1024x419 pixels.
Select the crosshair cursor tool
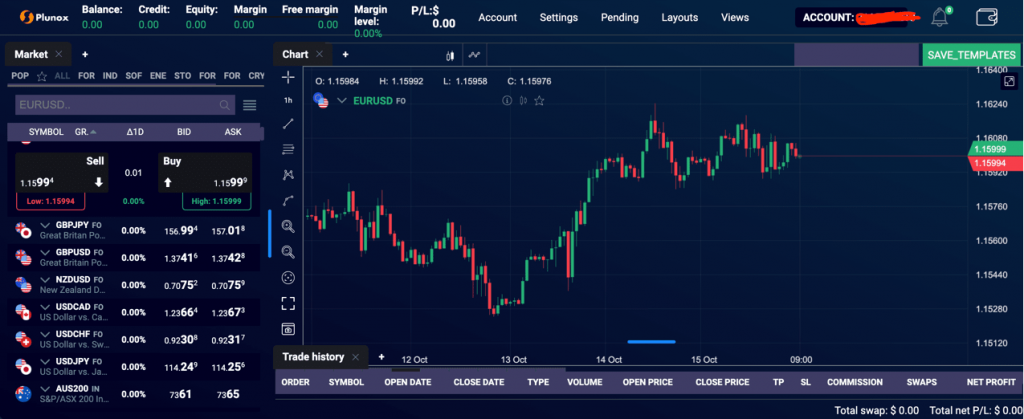pos(288,77)
